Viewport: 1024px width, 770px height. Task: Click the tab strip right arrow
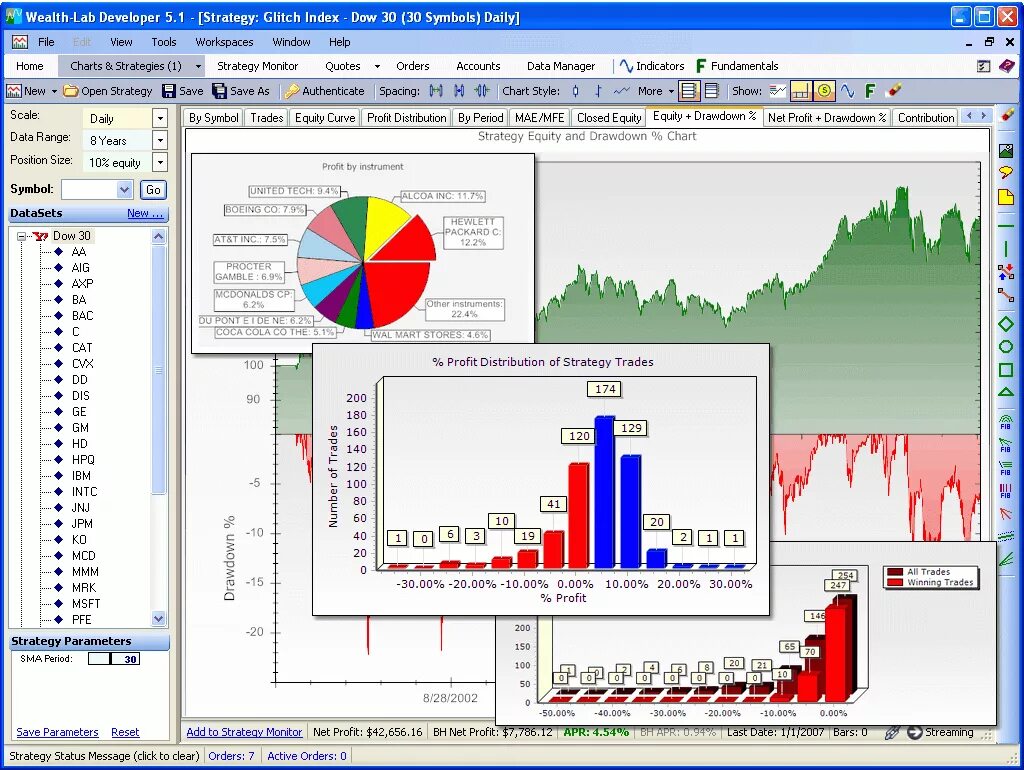[984, 116]
